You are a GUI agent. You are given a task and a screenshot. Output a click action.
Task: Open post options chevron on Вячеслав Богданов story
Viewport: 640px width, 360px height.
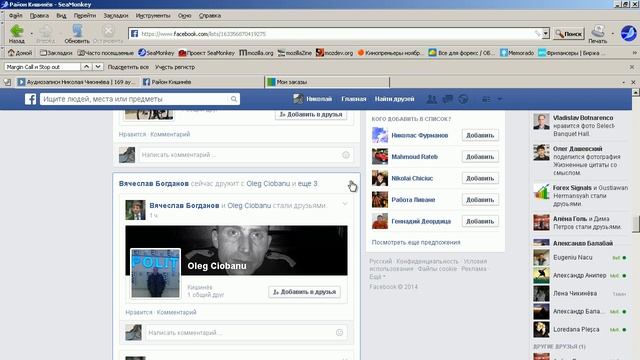click(345, 203)
